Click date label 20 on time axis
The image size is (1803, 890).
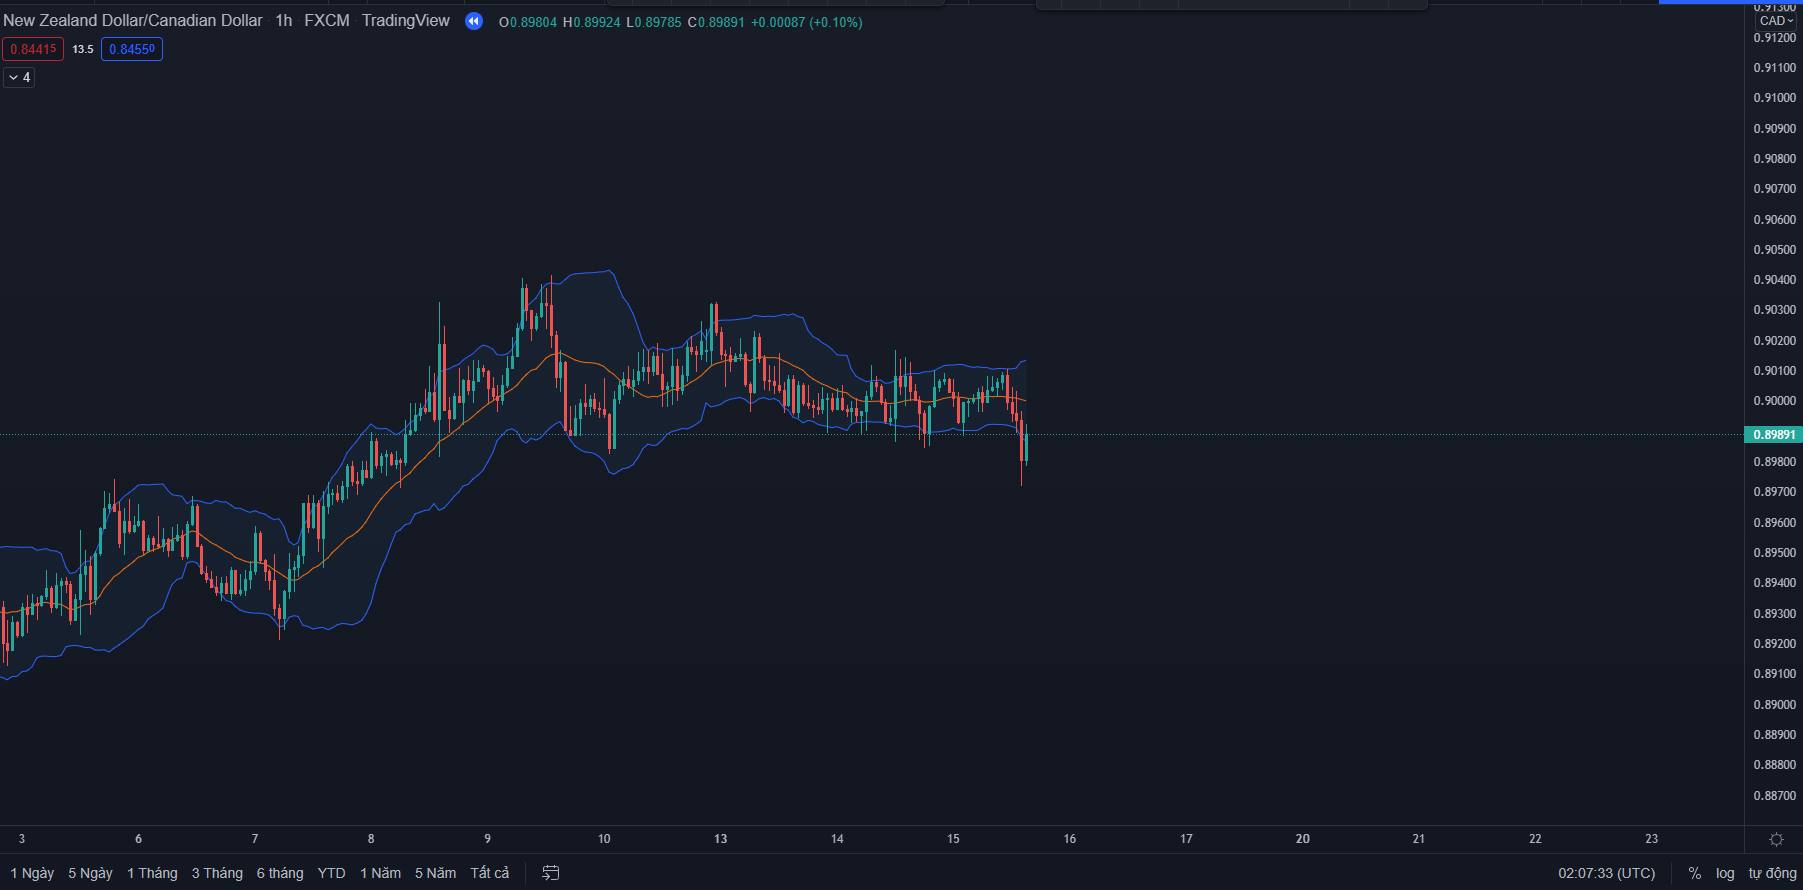(1303, 839)
